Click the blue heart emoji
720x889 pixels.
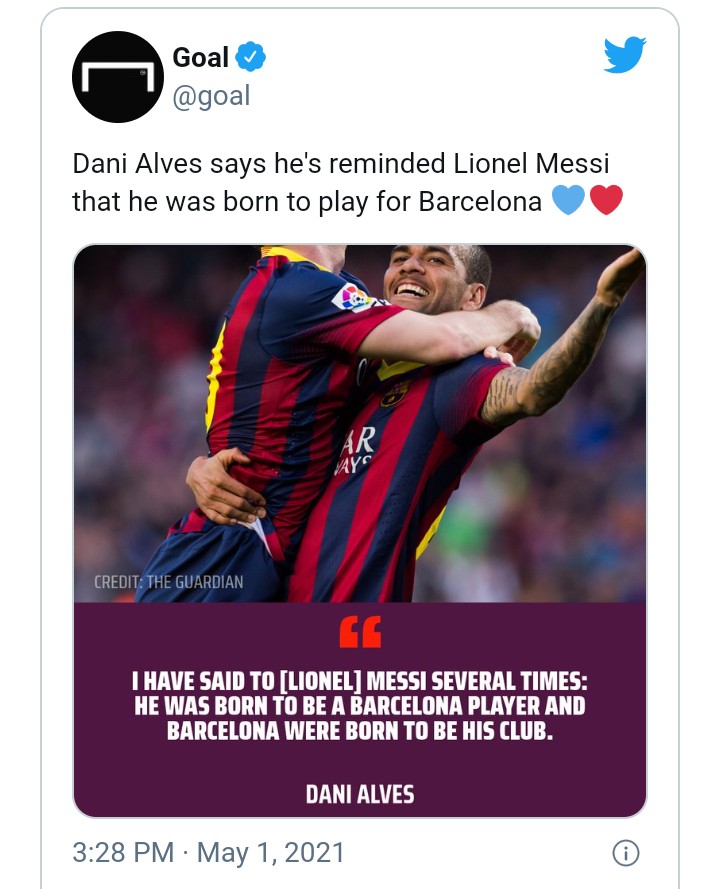coord(568,201)
